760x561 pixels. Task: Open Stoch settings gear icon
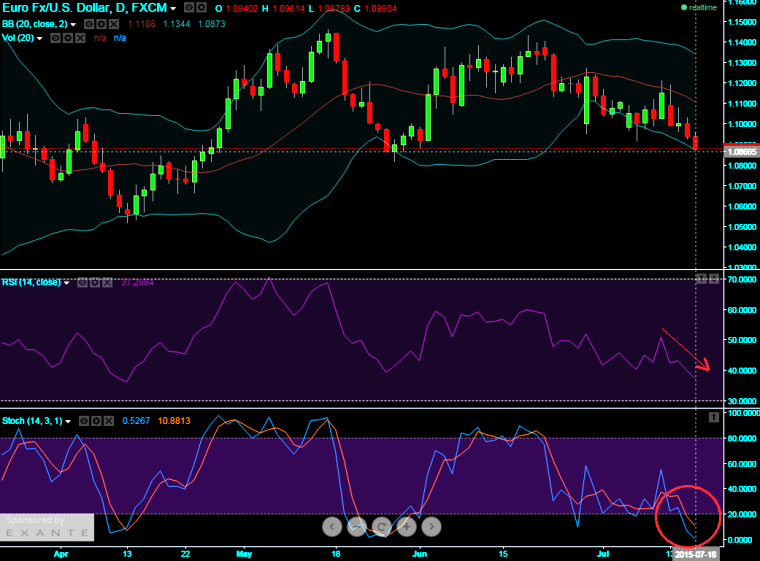[96, 421]
